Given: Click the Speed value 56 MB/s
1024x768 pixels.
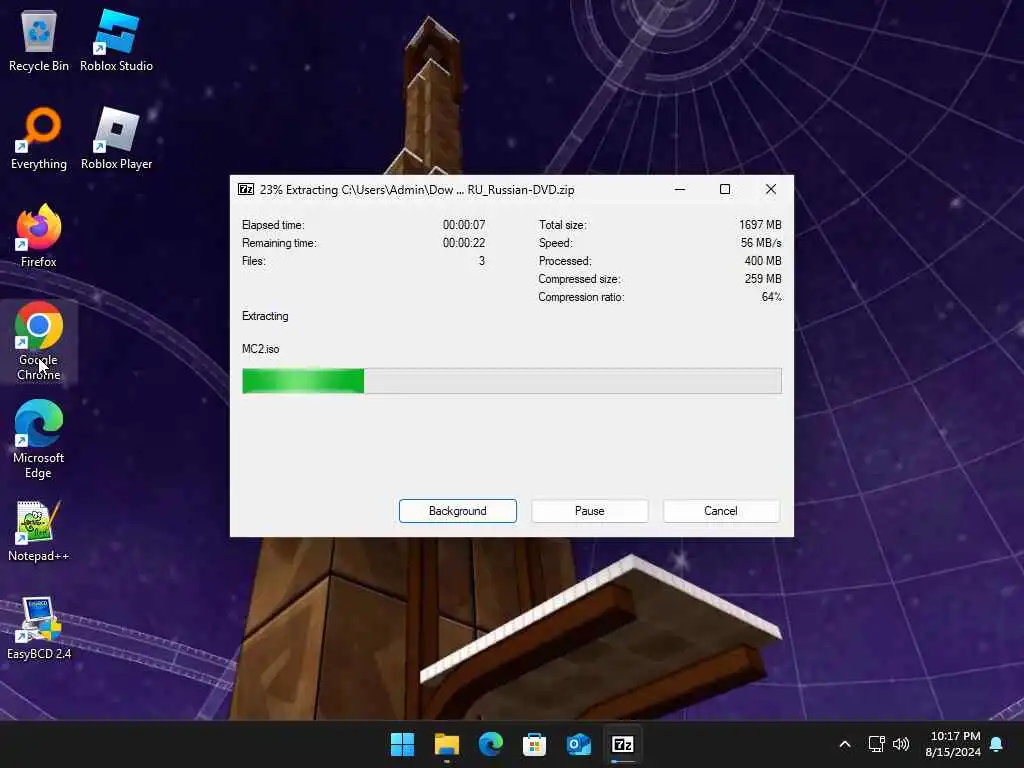Looking at the screenshot, I should [761, 243].
